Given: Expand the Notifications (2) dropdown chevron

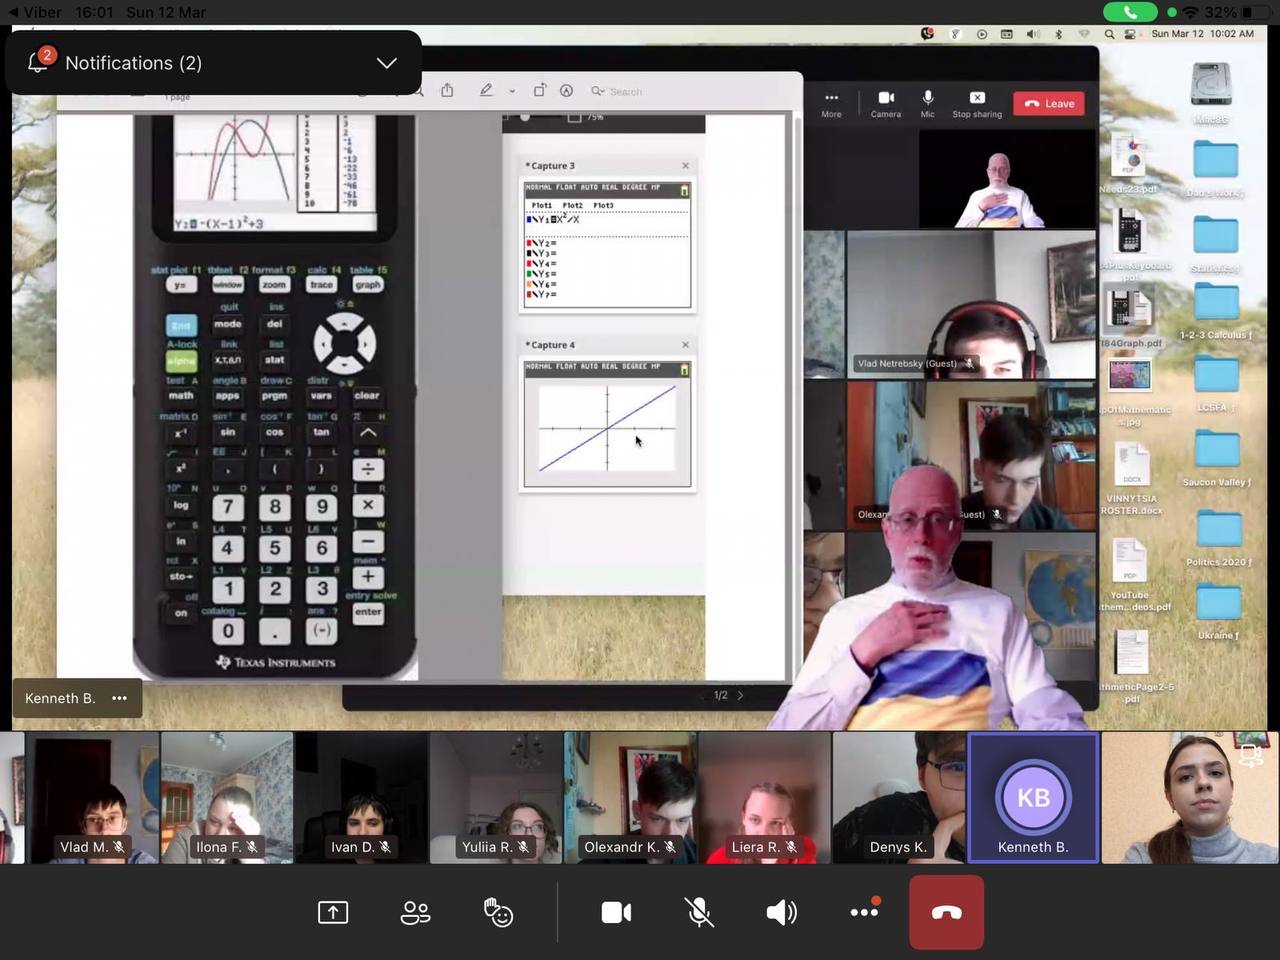Looking at the screenshot, I should (386, 63).
